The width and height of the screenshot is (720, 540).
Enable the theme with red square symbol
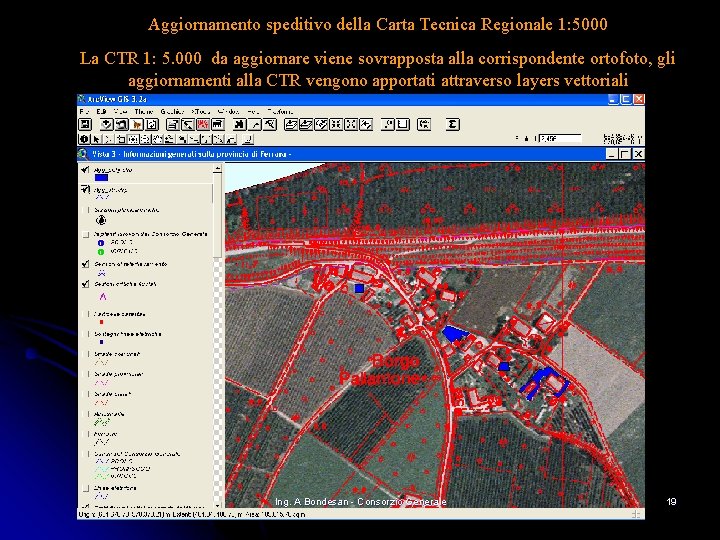85,314
